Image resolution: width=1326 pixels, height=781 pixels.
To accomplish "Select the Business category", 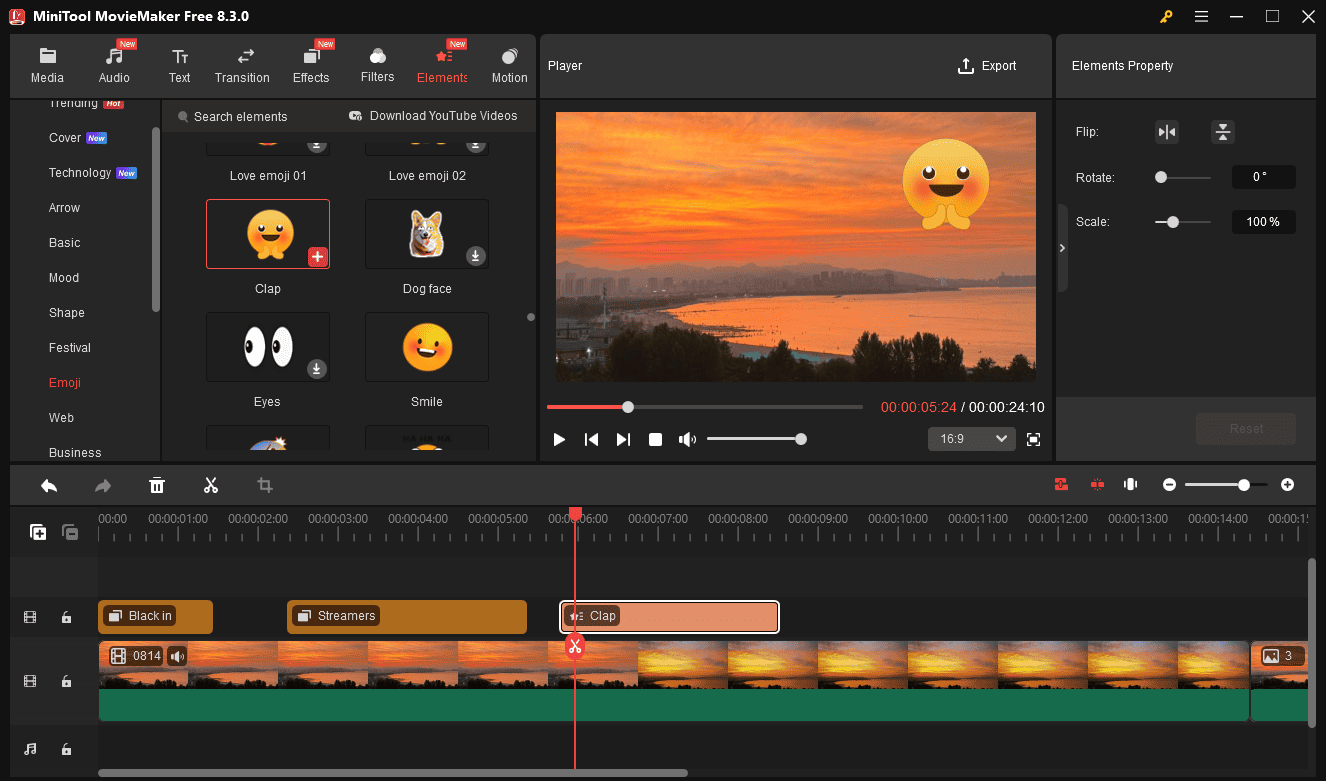I will pyautogui.click(x=75, y=453).
